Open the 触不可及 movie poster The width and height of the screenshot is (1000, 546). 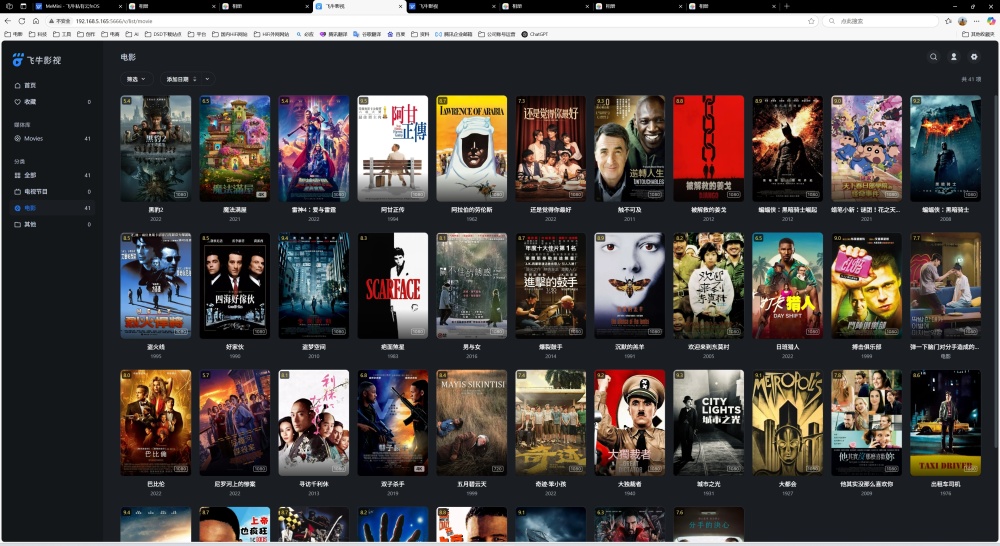click(629, 148)
